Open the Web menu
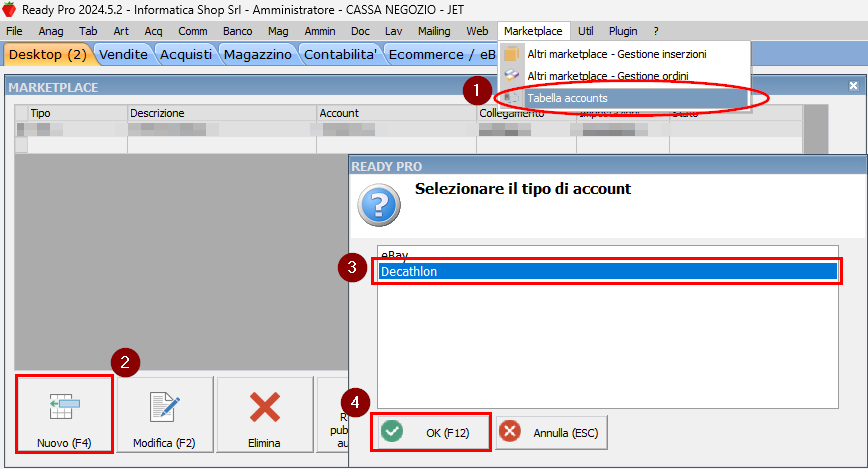Viewport: 868px width, 469px height. coord(477,31)
